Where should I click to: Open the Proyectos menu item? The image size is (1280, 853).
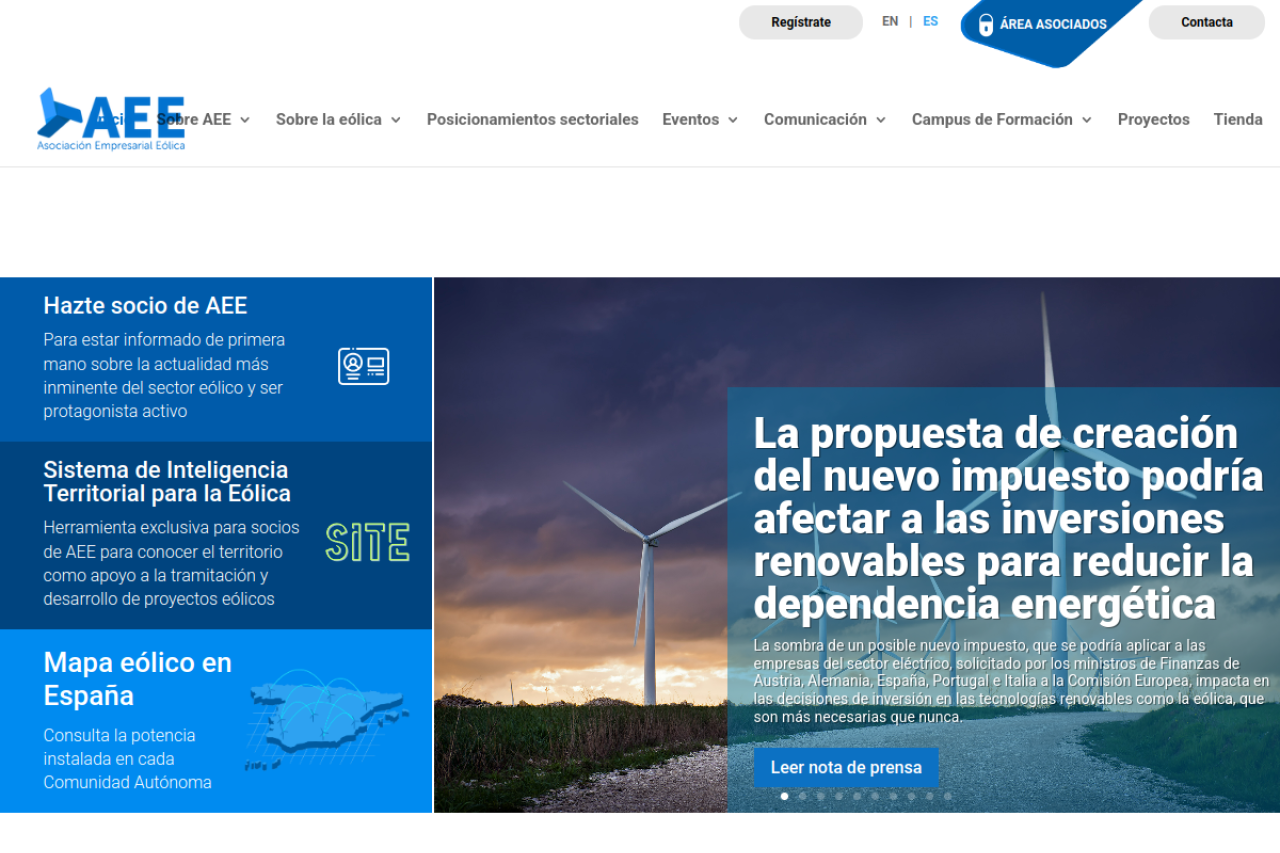(x=1153, y=120)
